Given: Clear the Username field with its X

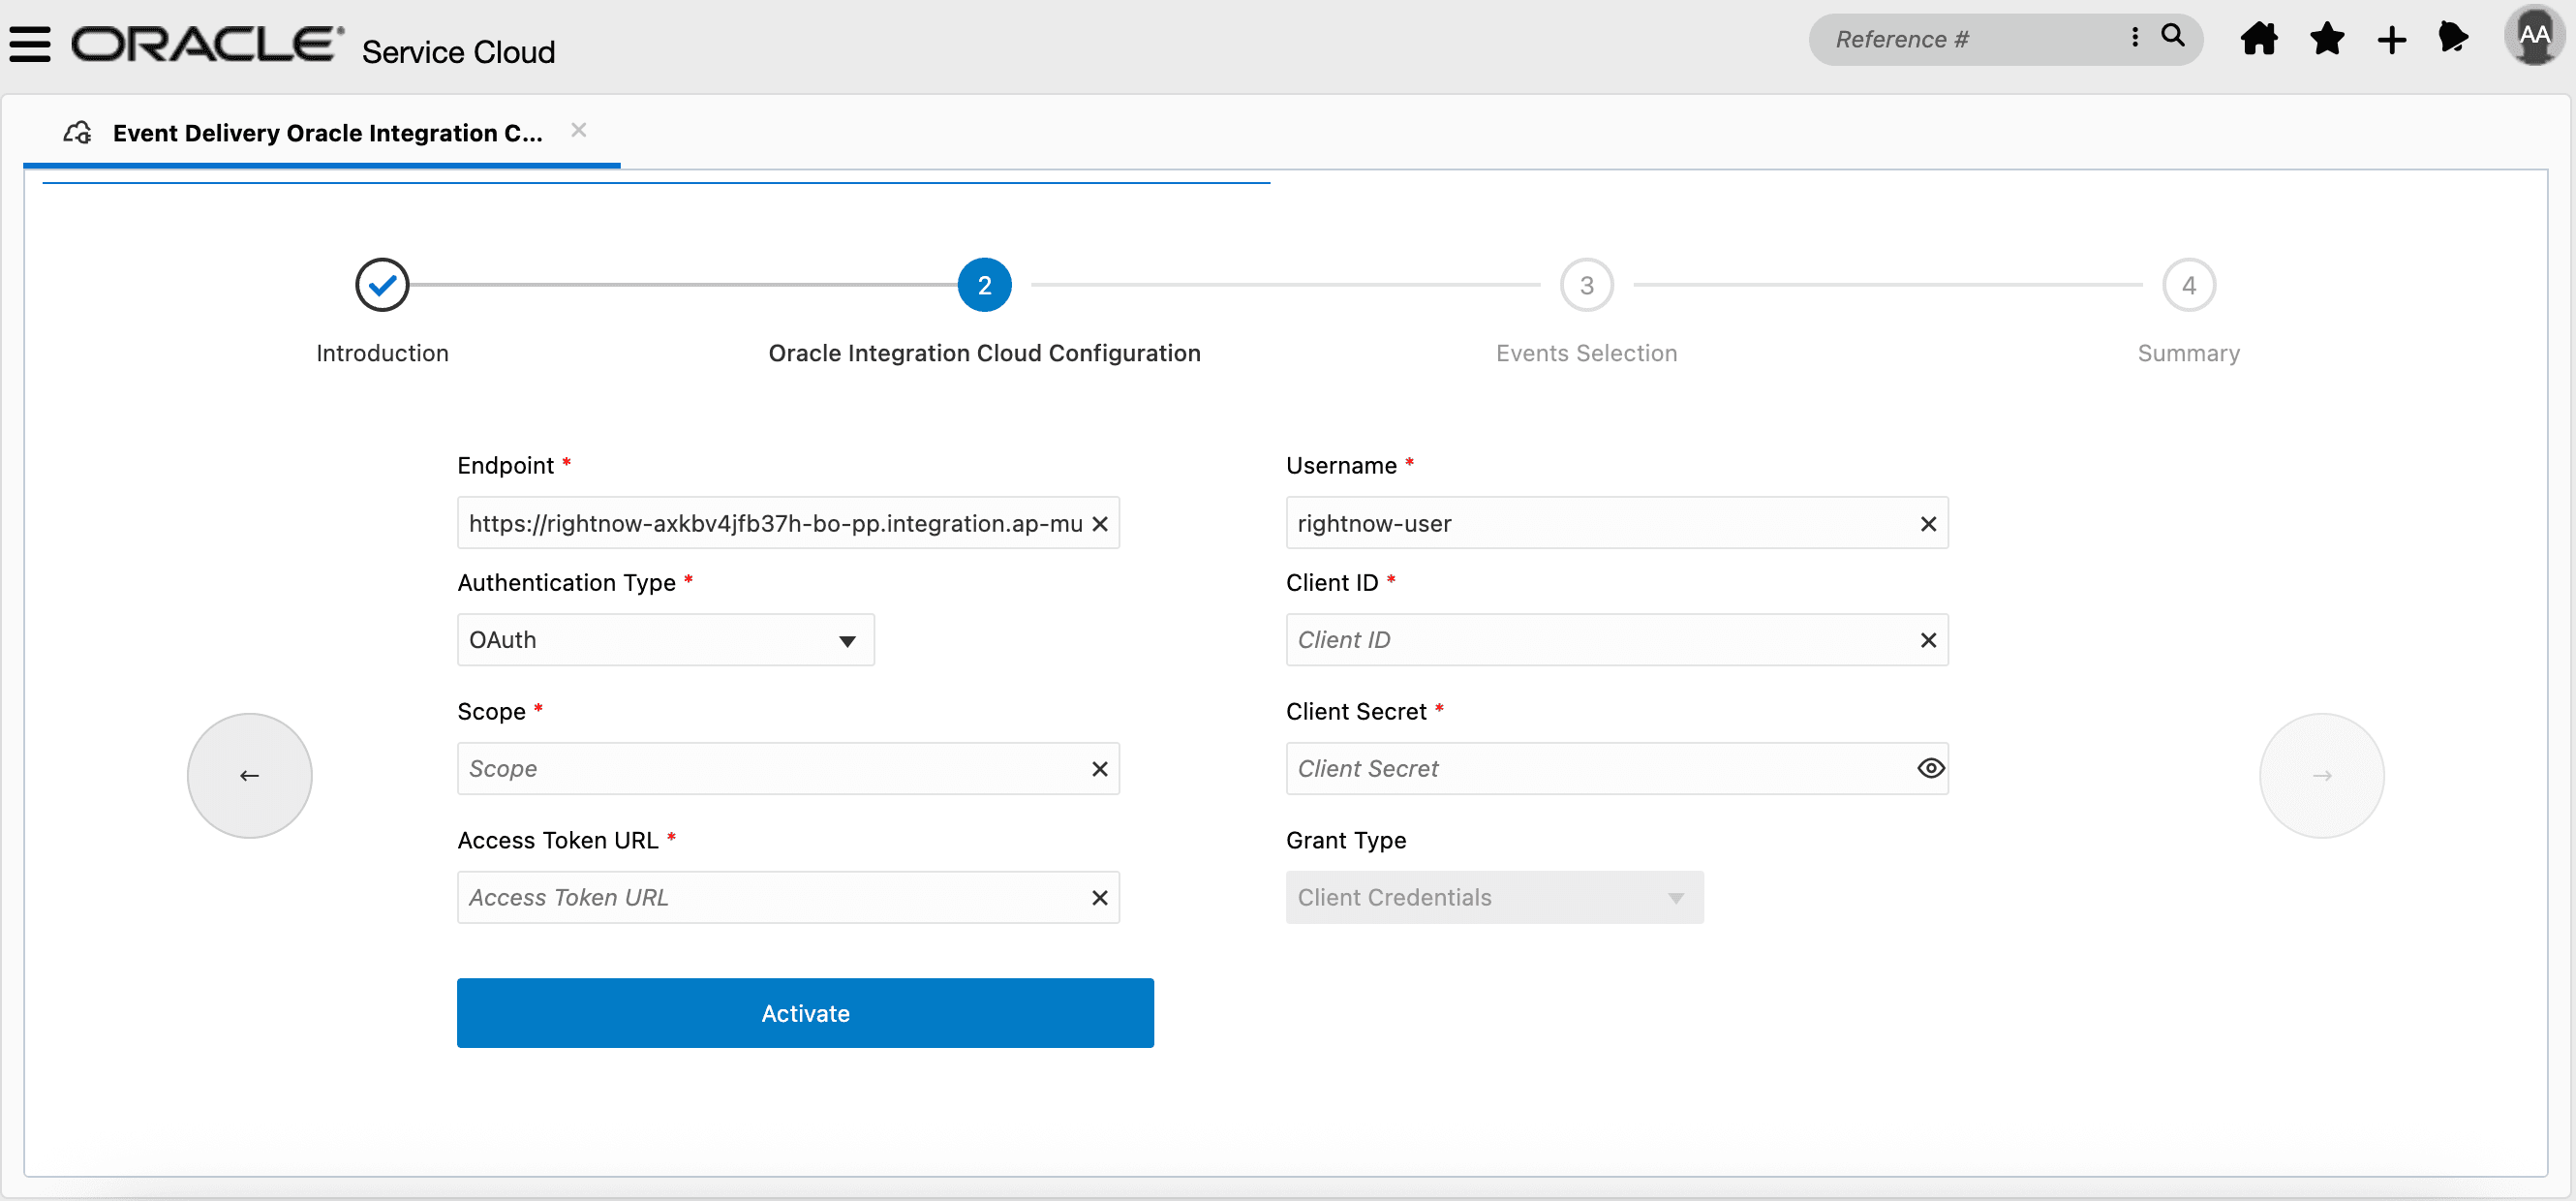Looking at the screenshot, I should [1928, 523].
